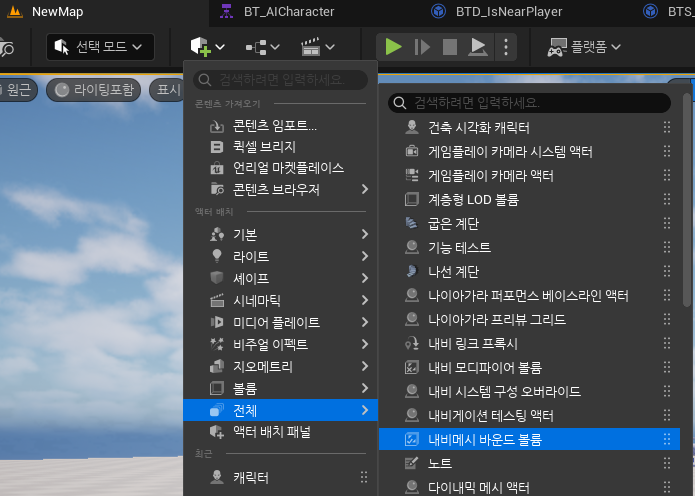Click the 라이팅포함 view mode button
The width and height of the screenshot is (695, 496).
[94, 90]
